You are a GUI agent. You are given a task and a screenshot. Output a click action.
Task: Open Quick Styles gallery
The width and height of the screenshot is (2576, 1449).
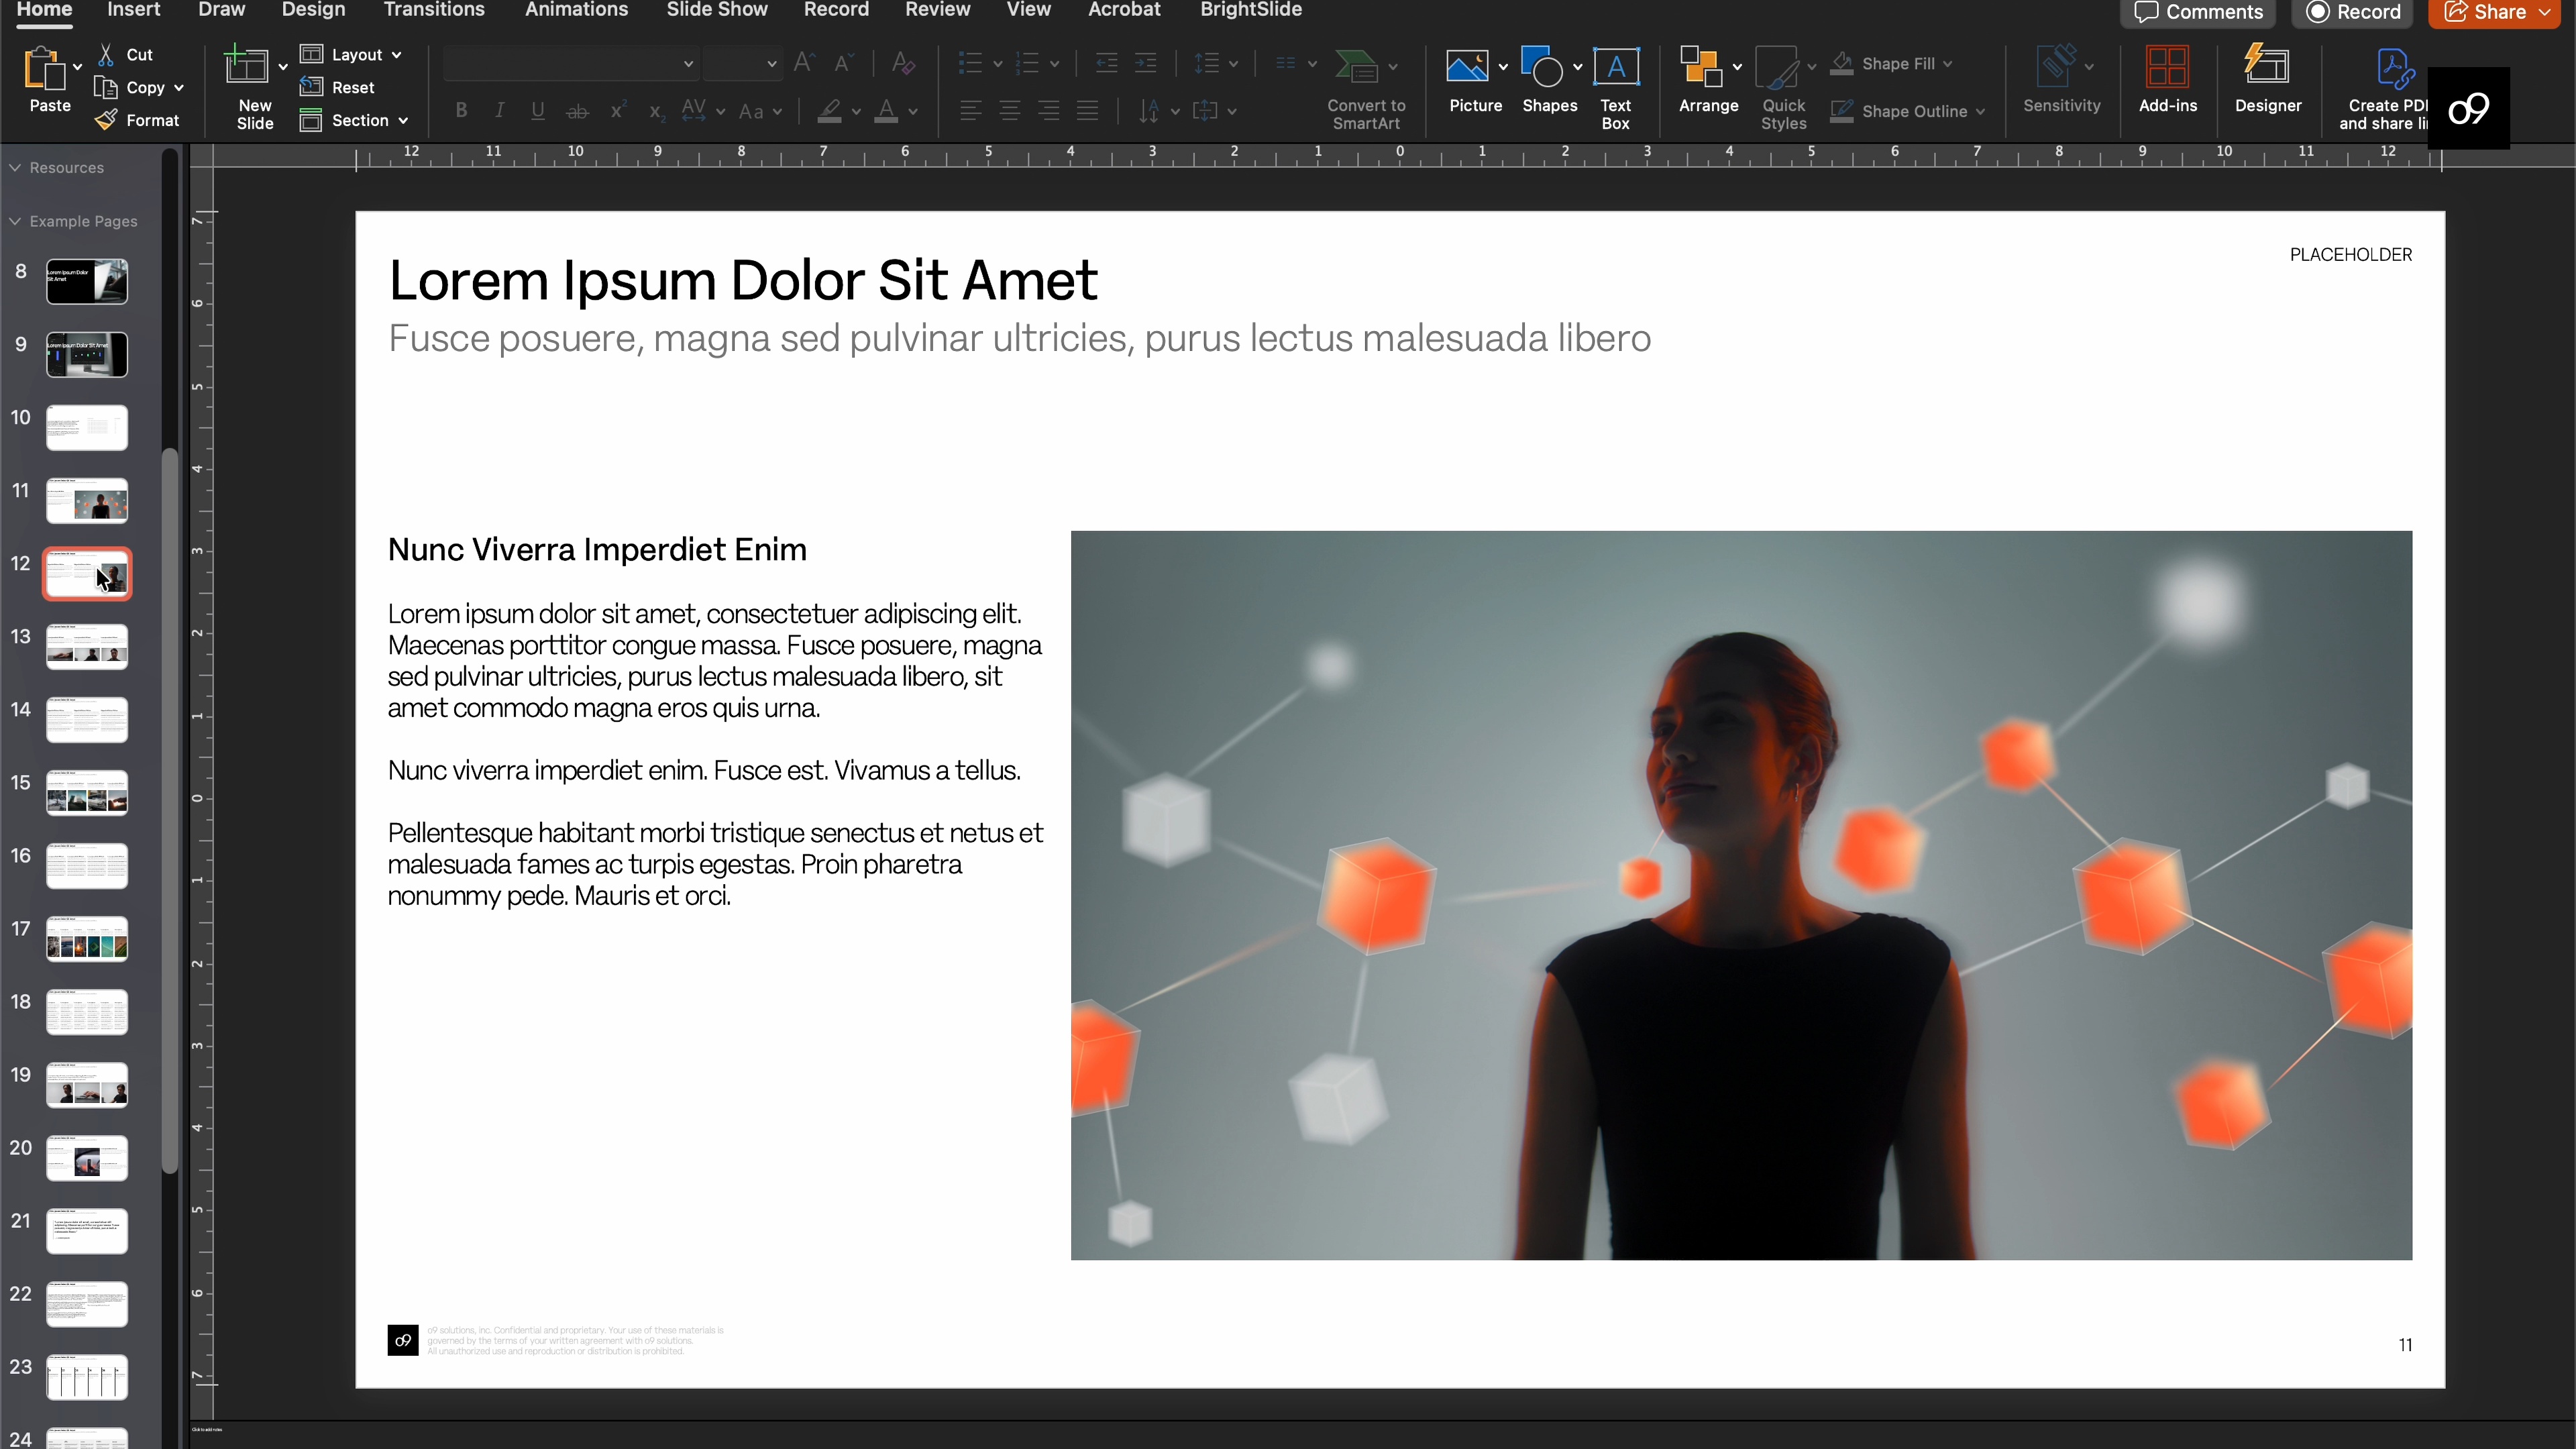(1777, 68)
